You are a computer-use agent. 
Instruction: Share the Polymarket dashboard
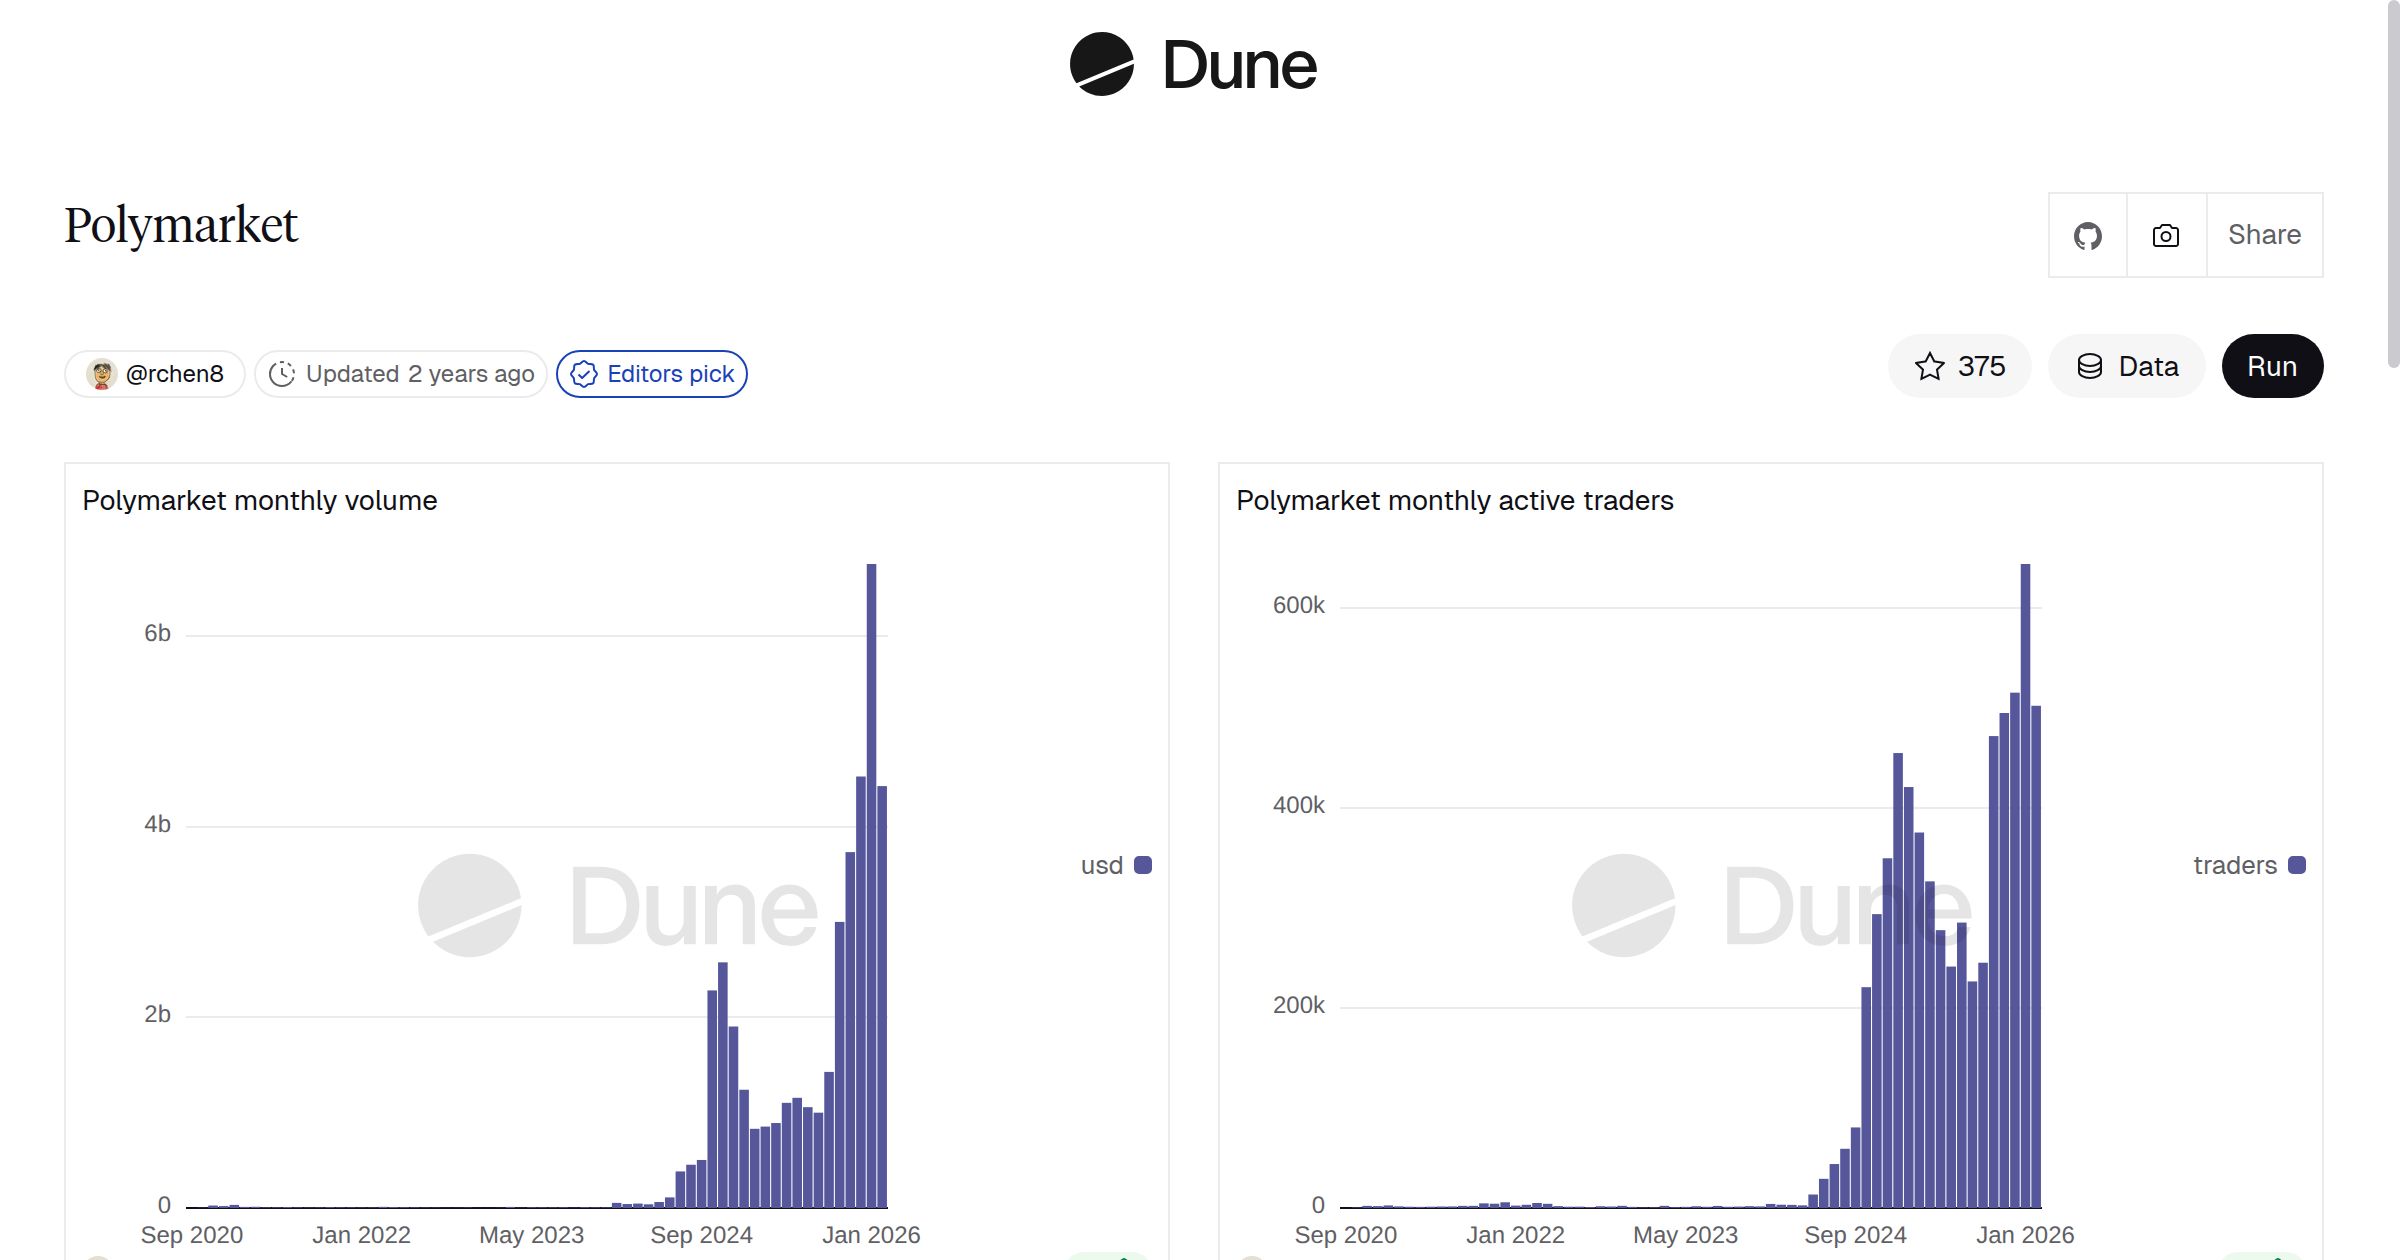2263,235
